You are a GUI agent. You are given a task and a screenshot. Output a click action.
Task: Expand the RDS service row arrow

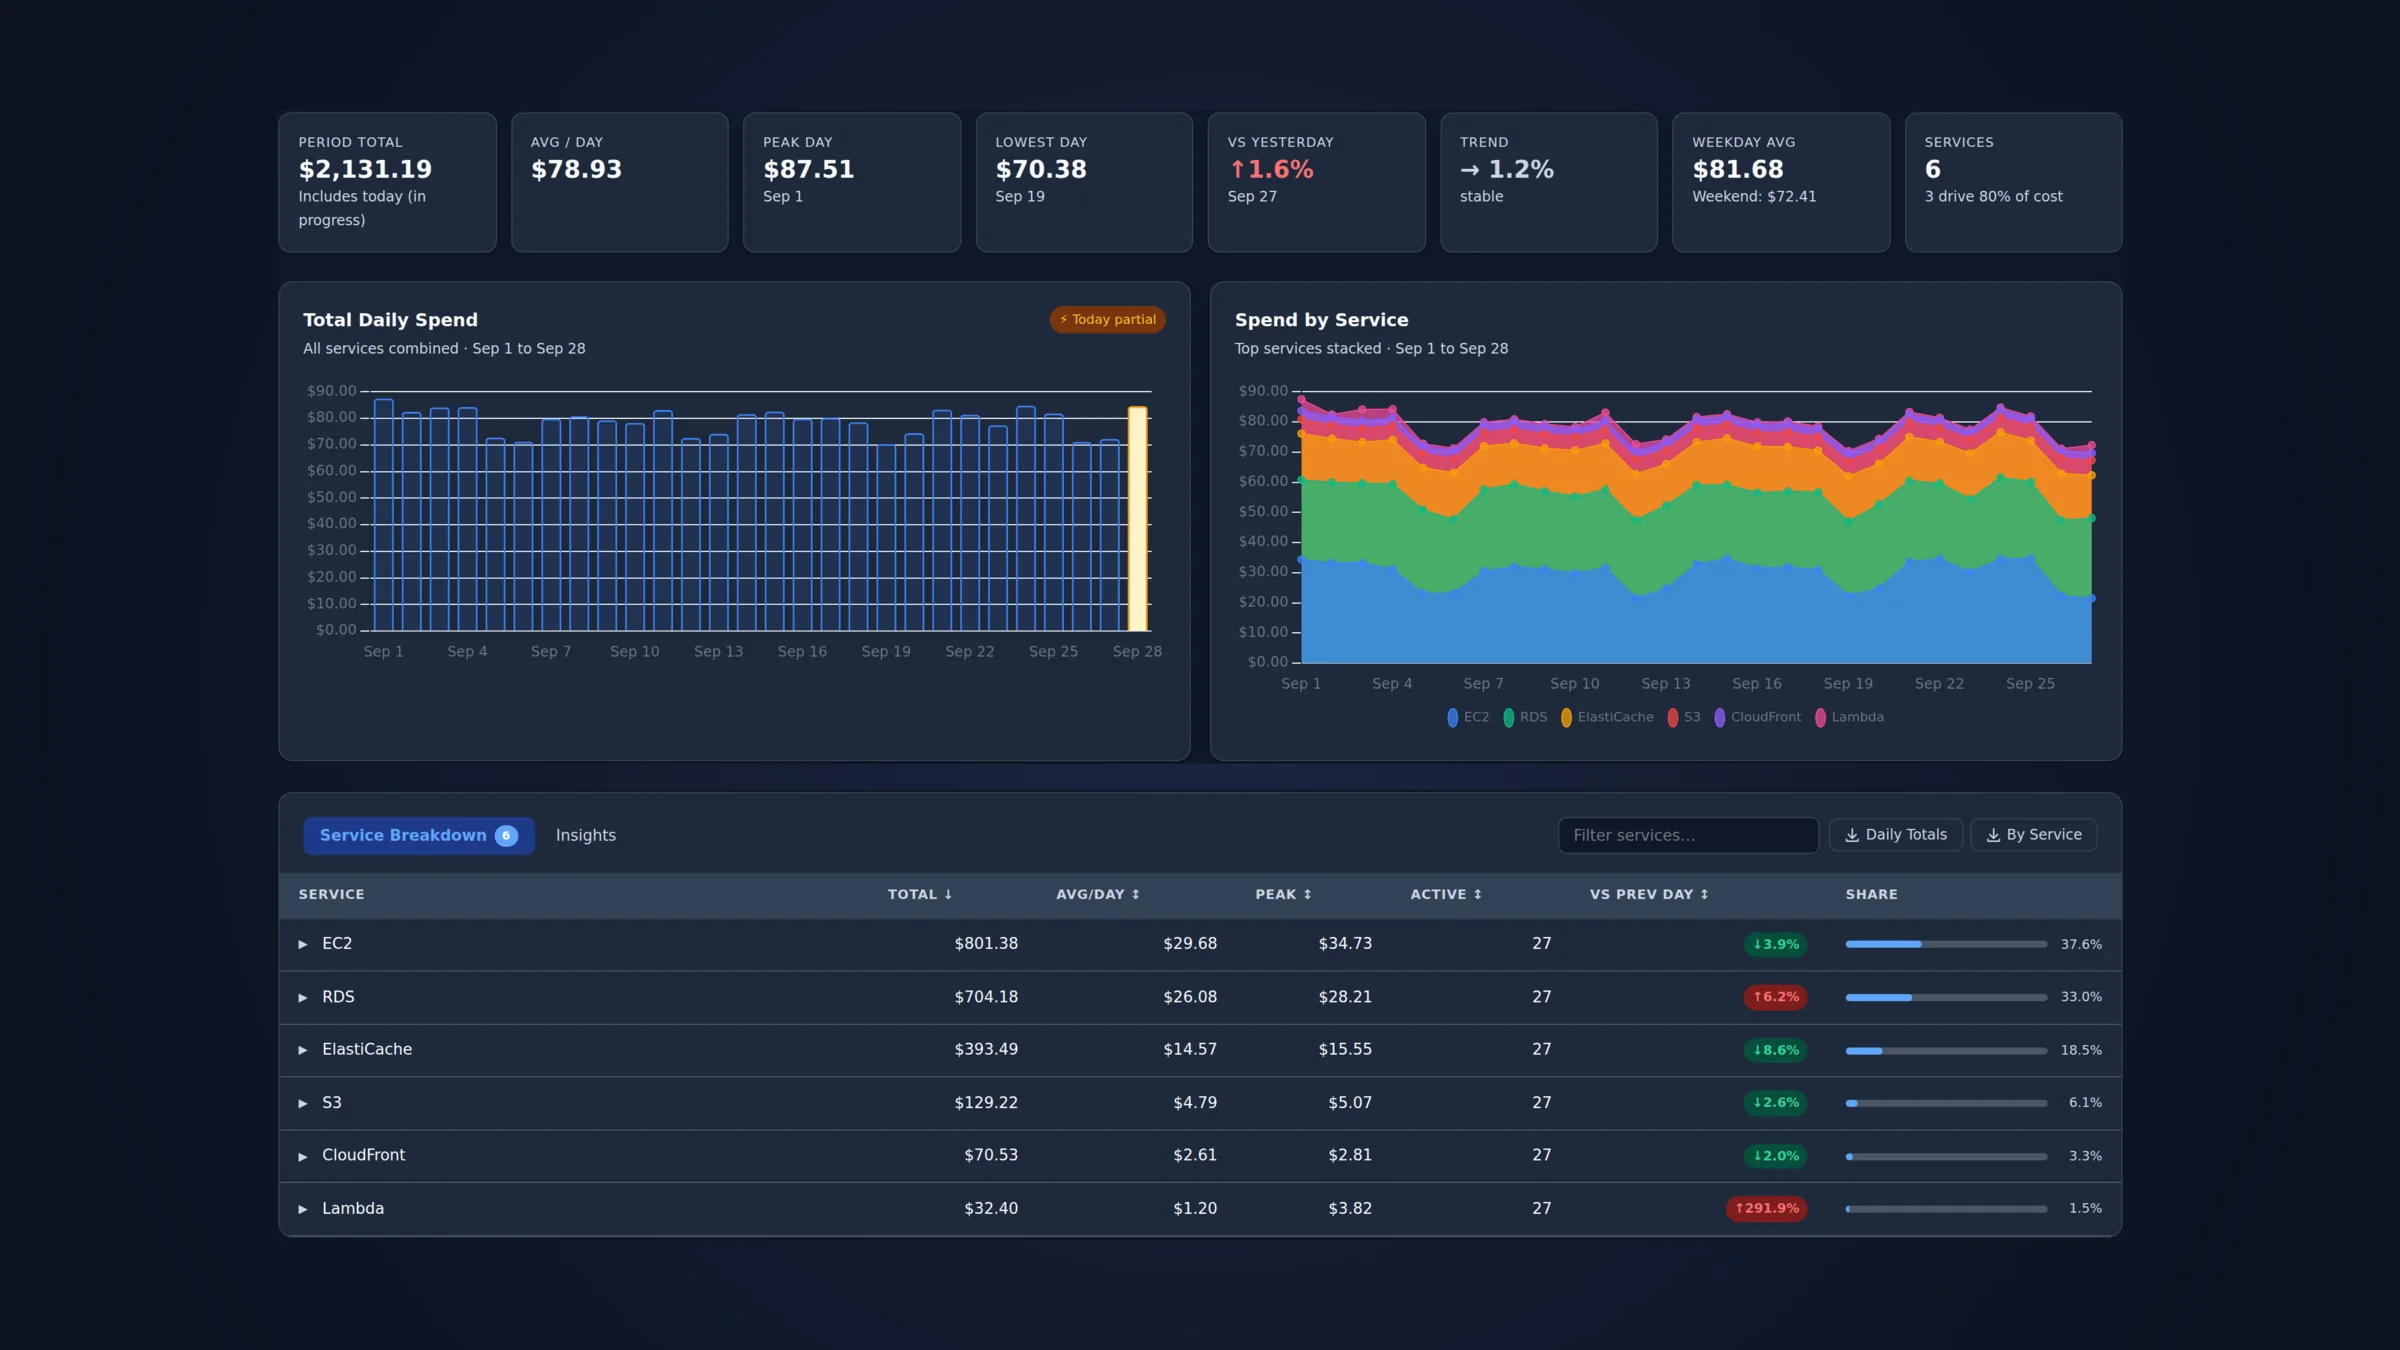click(x=303, y=997)
